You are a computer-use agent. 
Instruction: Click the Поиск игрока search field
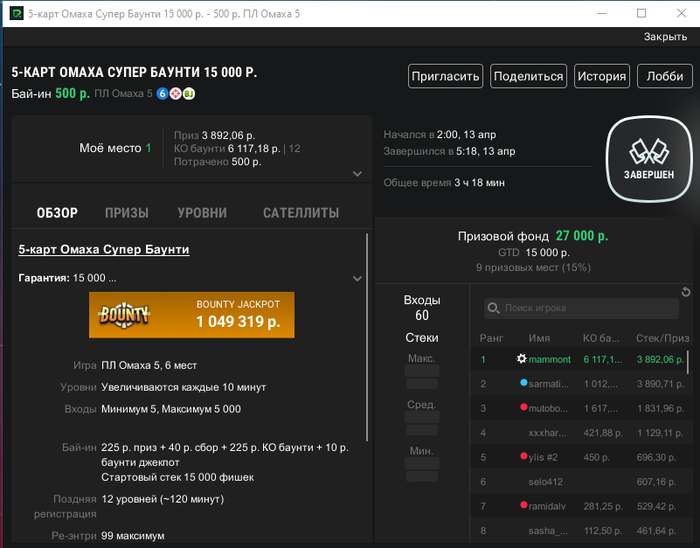point(580,309)
